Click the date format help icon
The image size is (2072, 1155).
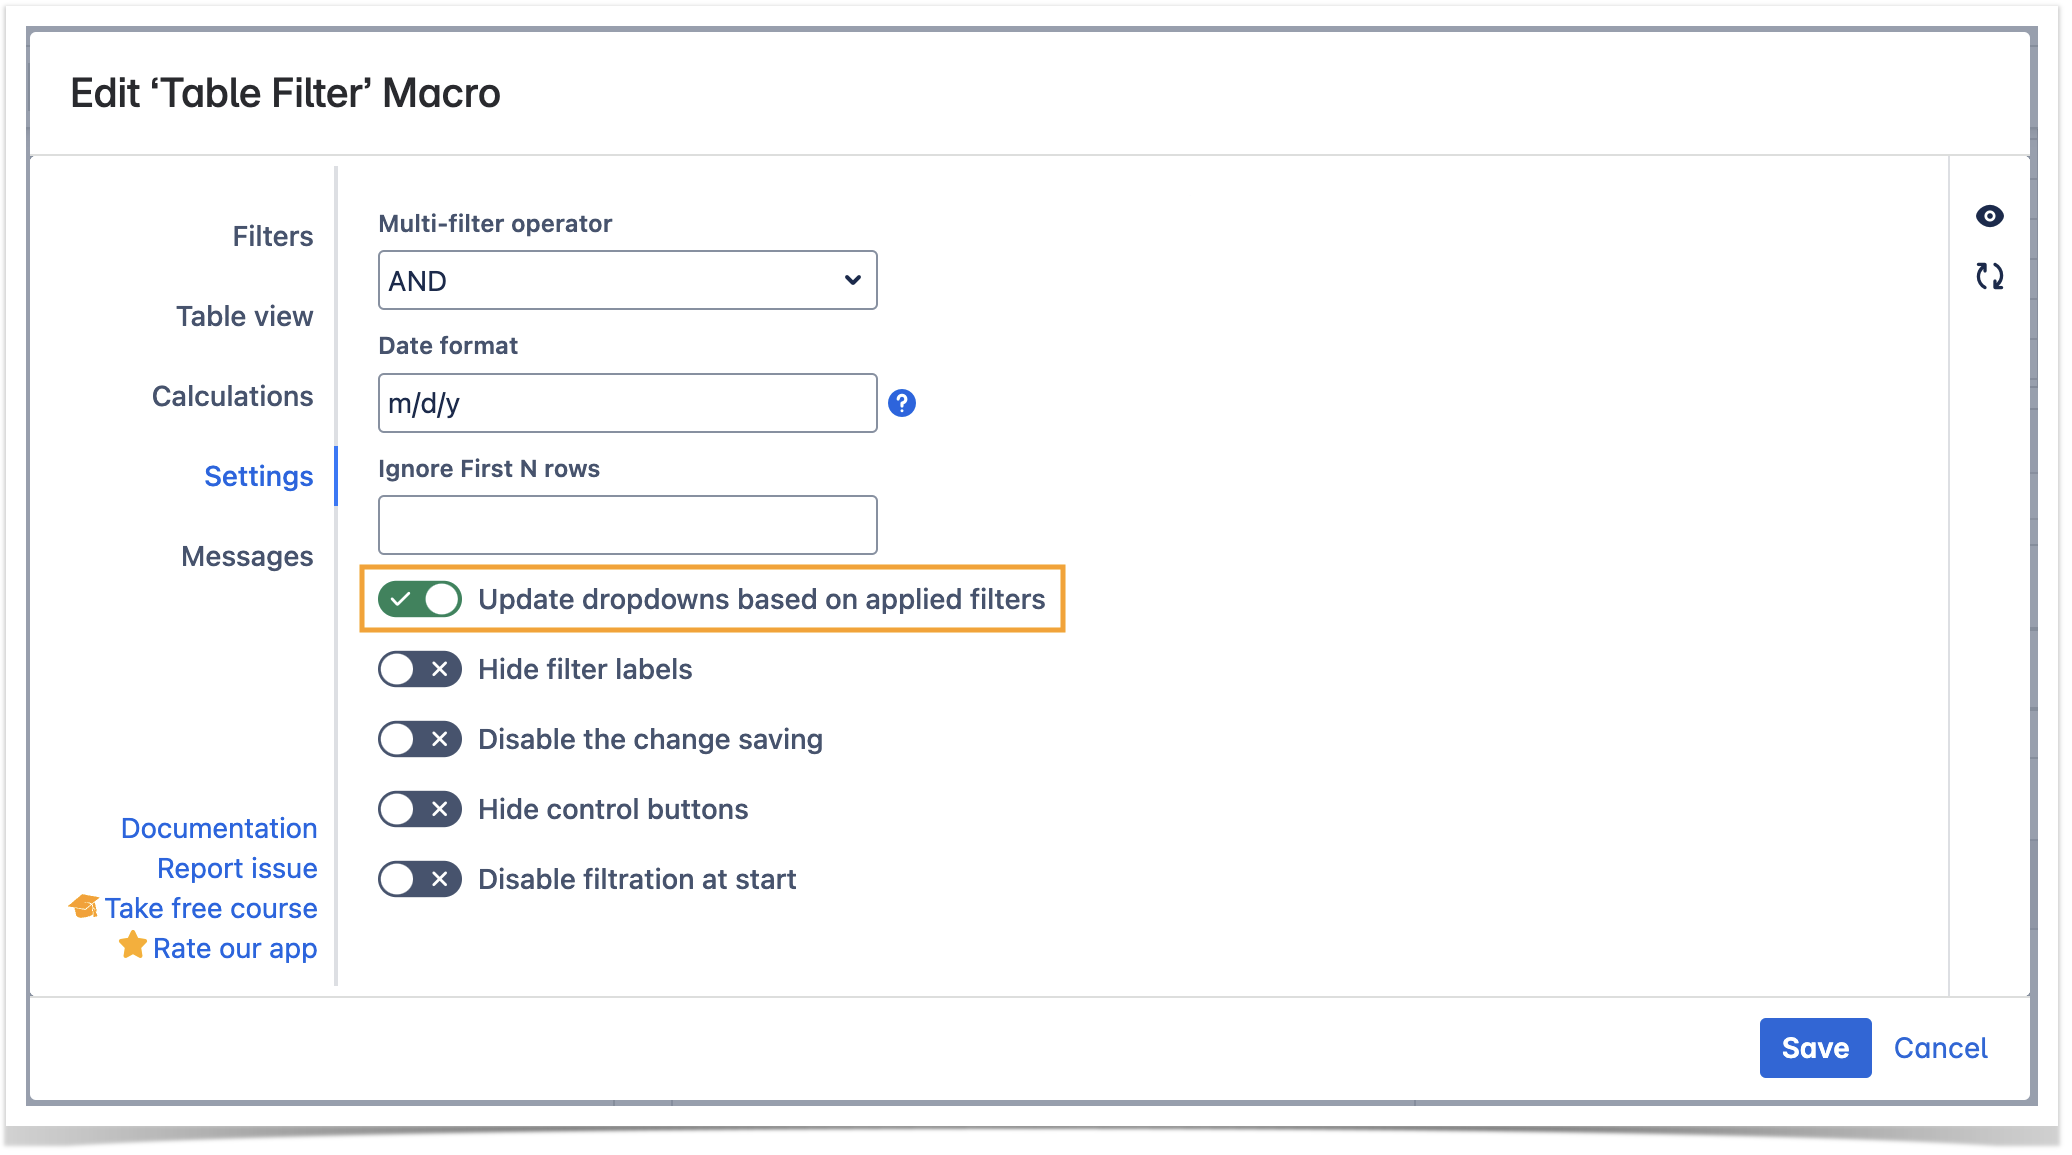(x=901, y=403)
